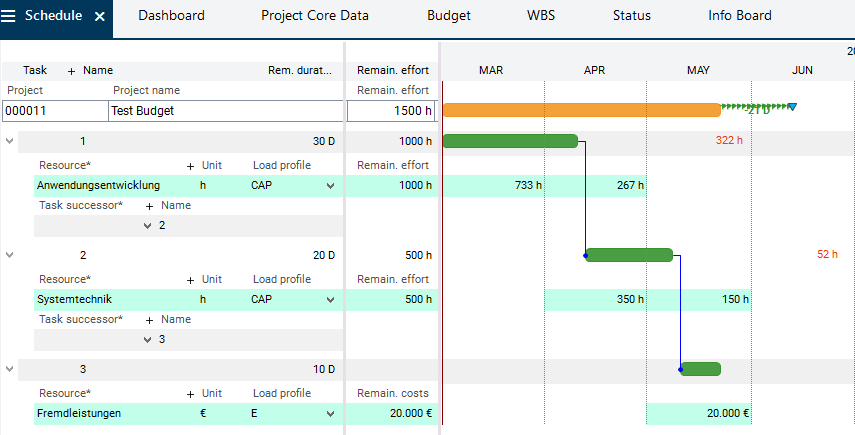Click the blue milestone triangle at project end

(792, 106)
